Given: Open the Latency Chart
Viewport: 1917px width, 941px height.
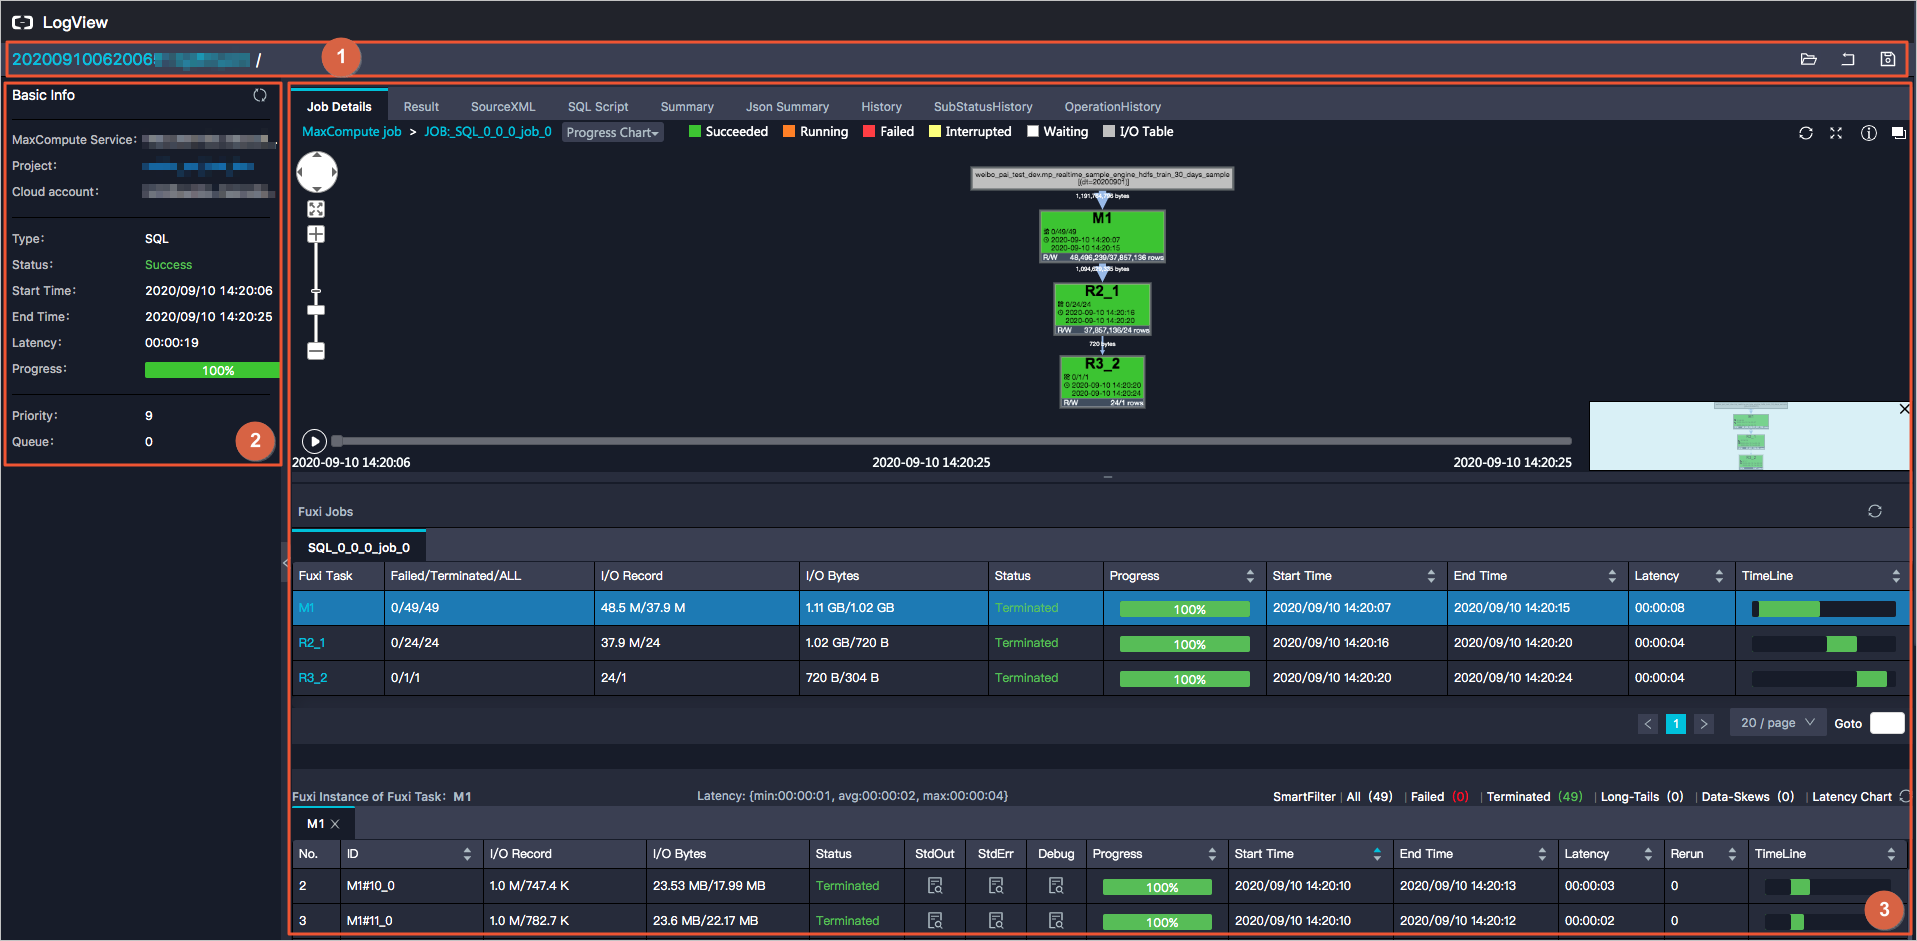Looking at the screenshot, I should (x=1852, y=797).
